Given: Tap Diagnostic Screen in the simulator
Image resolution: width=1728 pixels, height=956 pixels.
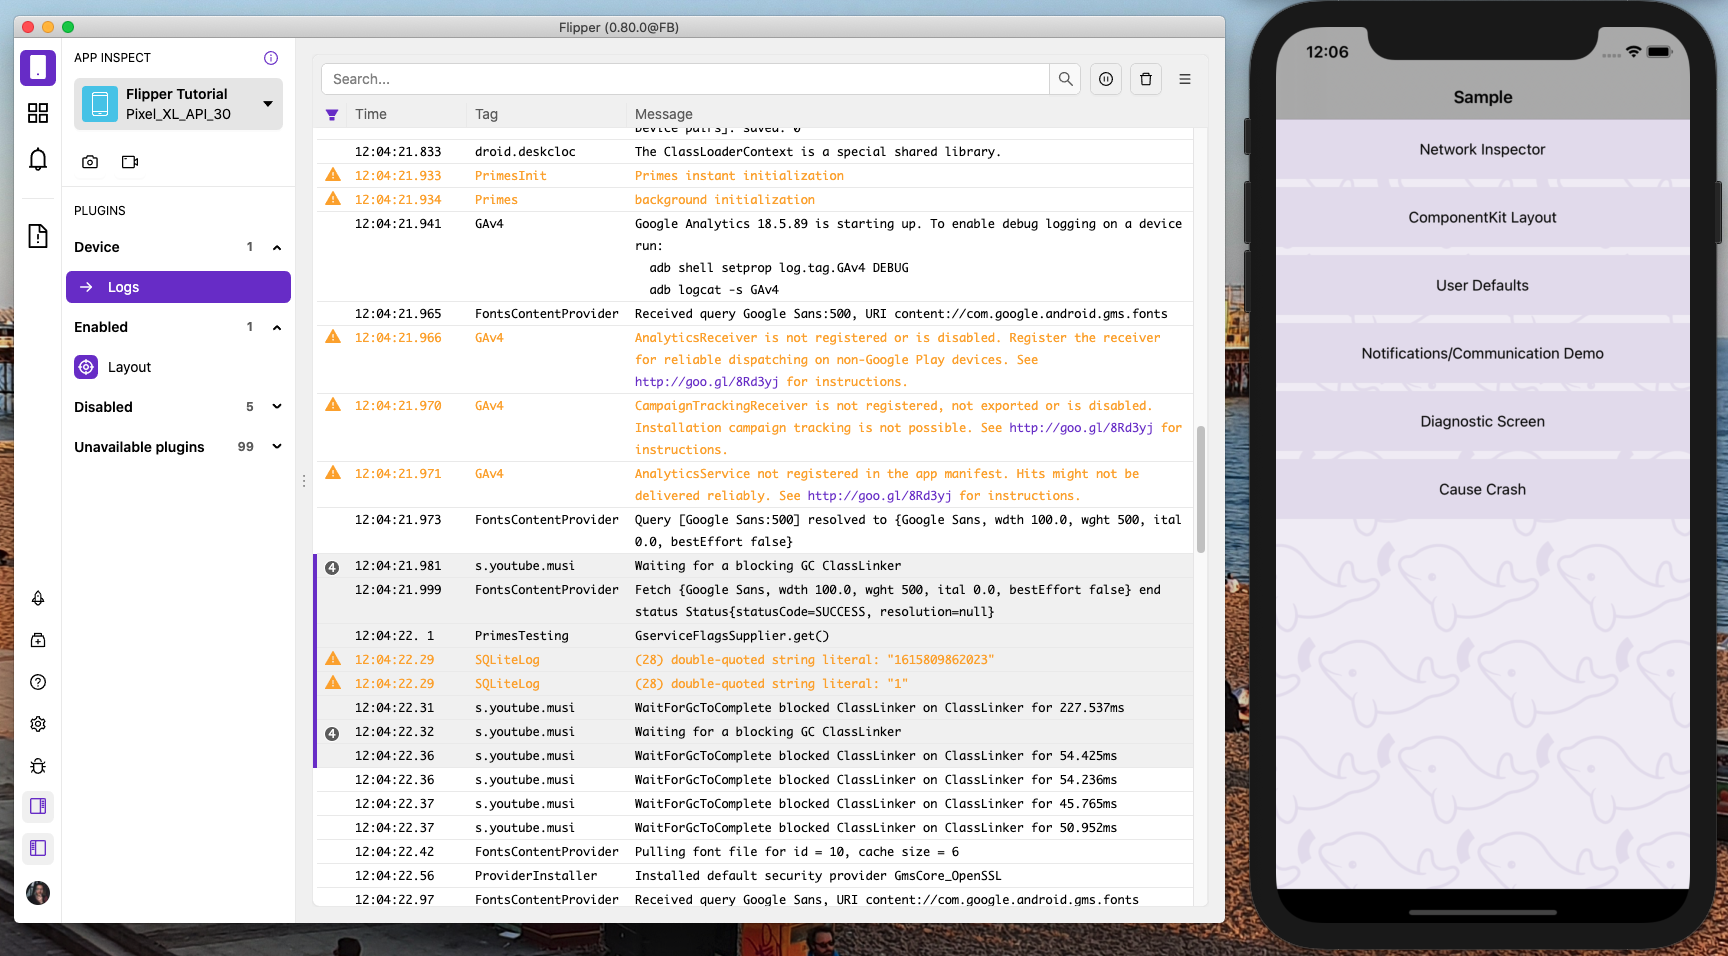Looking at the screenshot, I should coord(1482,422).
